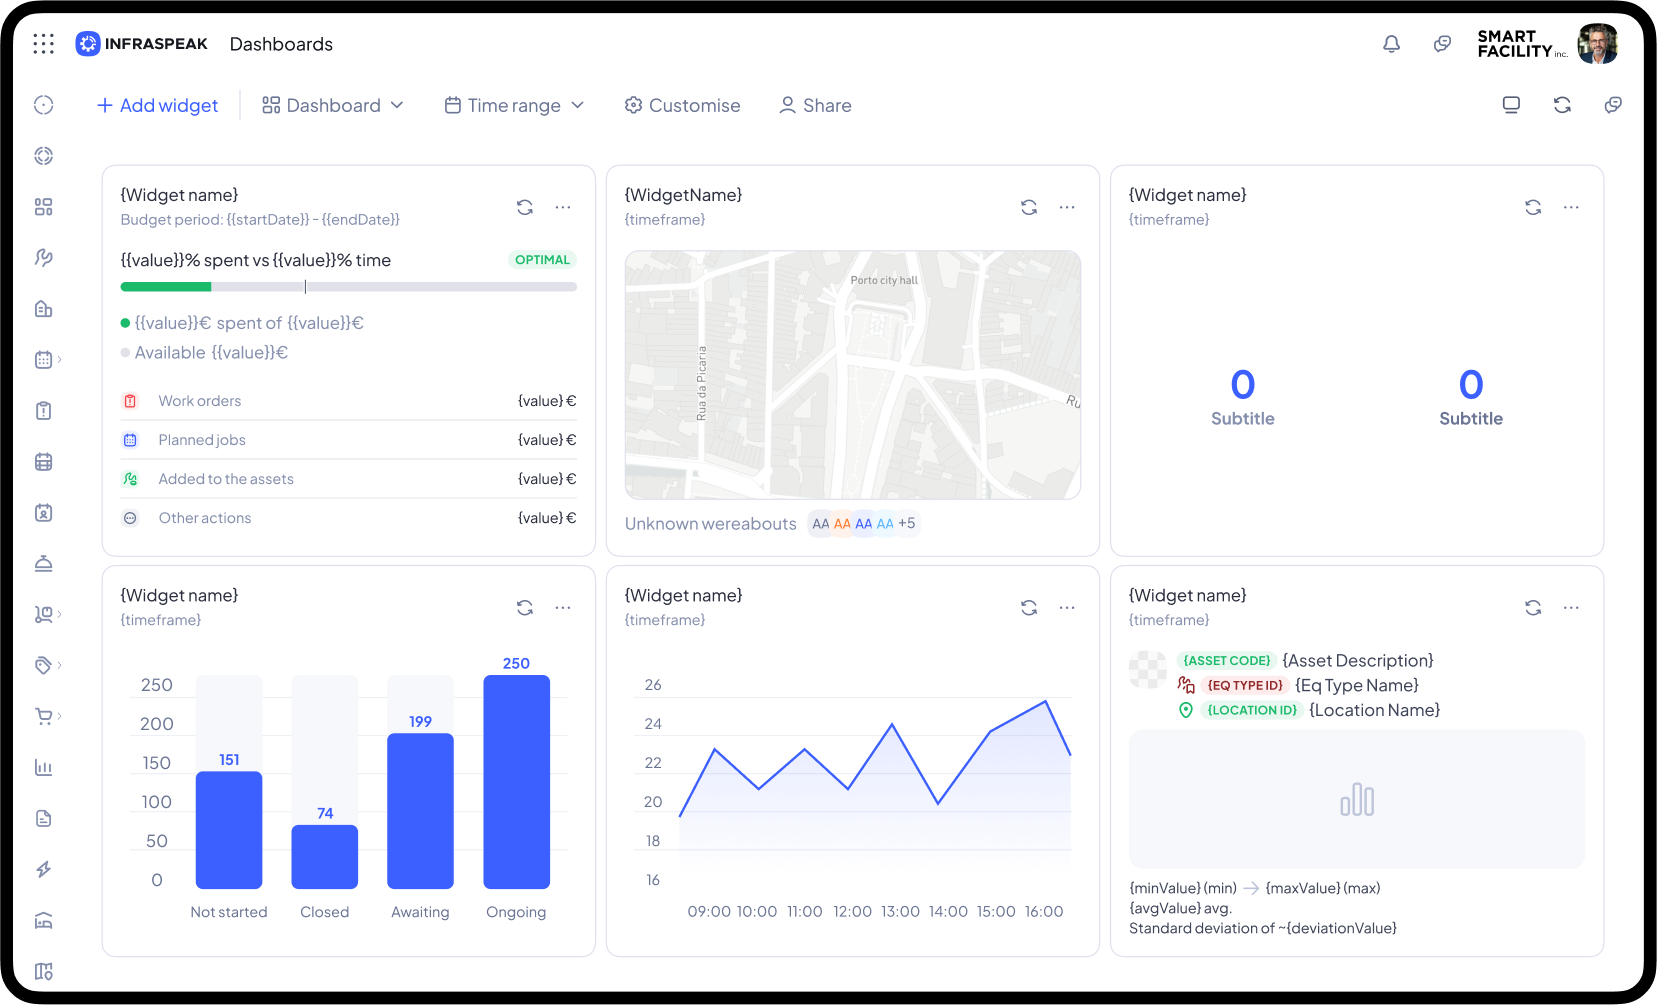The height and width of the screenshot is (1005, 1657).
Task: Refresh the map widget
Action: pyautogui.click(x=1028, y=207)
